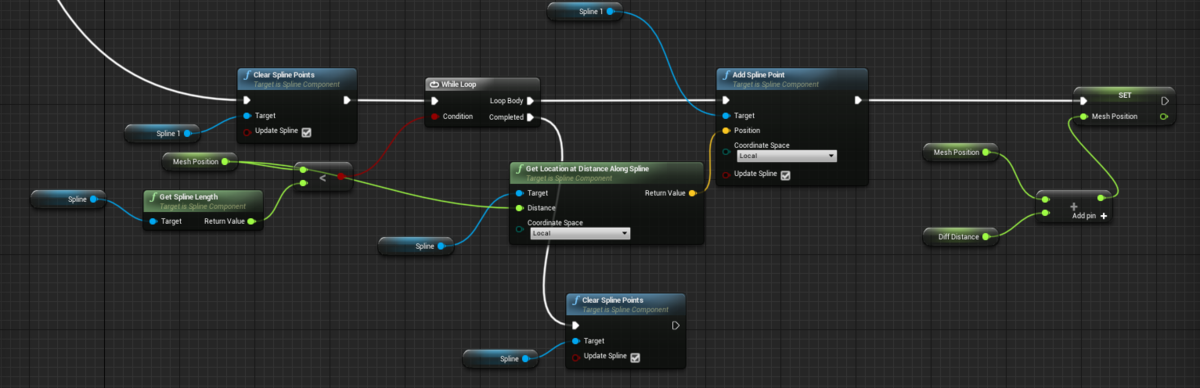Toggle Update Spline on Clear Spline Points below loop
1200x388 pixels.
pos(635,357)
